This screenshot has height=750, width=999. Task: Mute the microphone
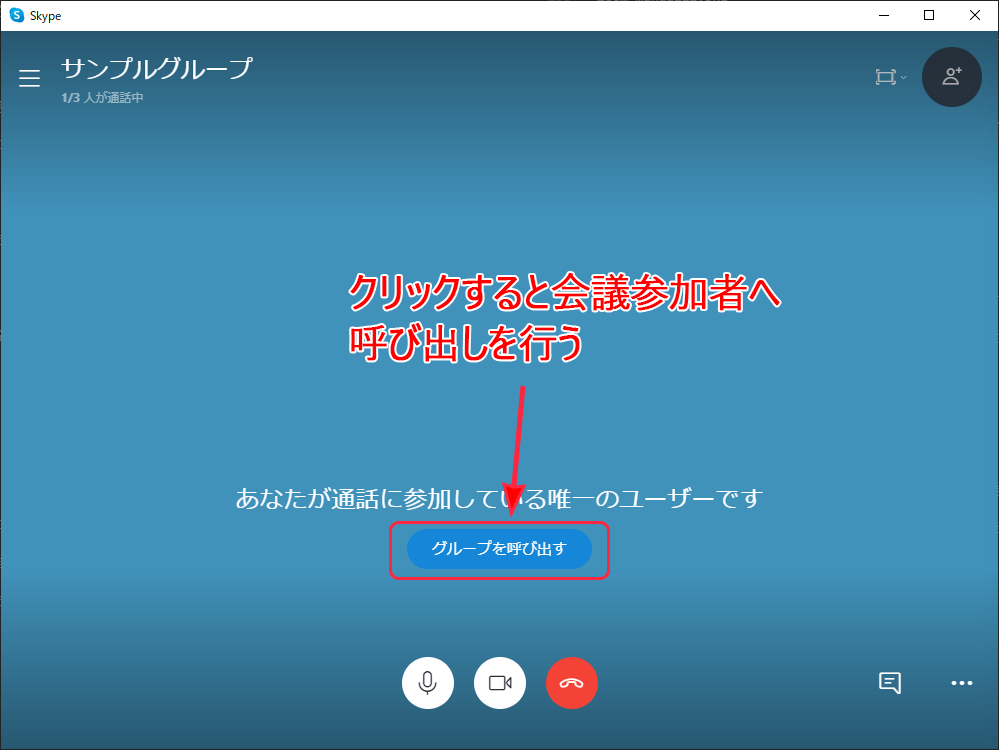click(x=428, y=683)
